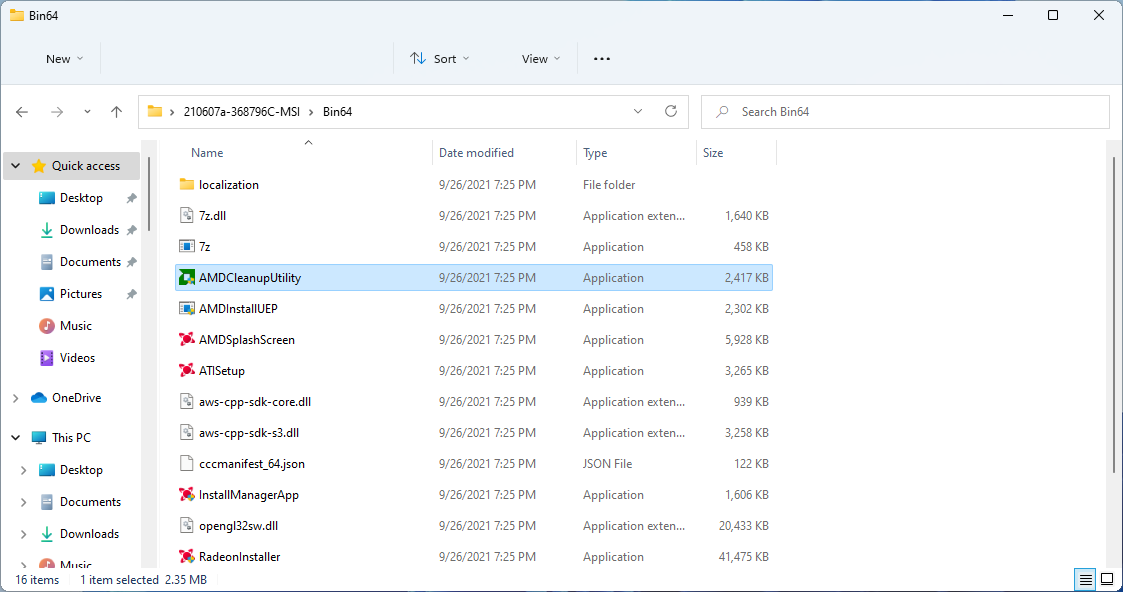Click the AMDInstallUEP application icon
Screen dimensions: 1123x592
click(186, 309)
